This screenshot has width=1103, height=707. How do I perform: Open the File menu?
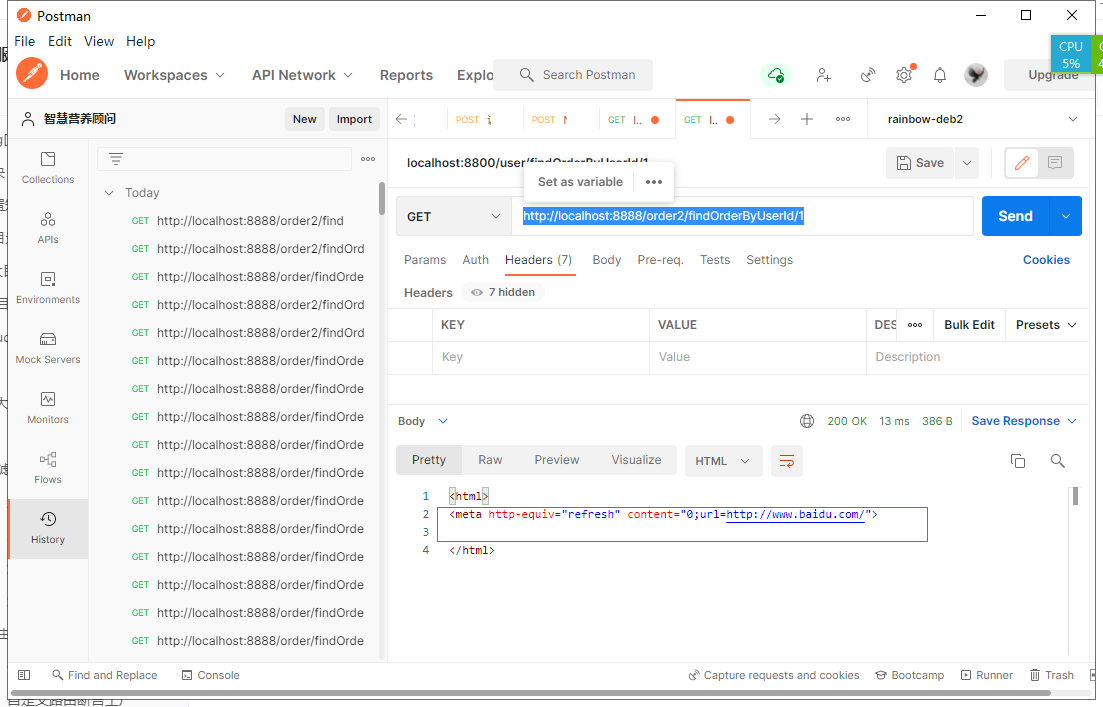point(25,42)
